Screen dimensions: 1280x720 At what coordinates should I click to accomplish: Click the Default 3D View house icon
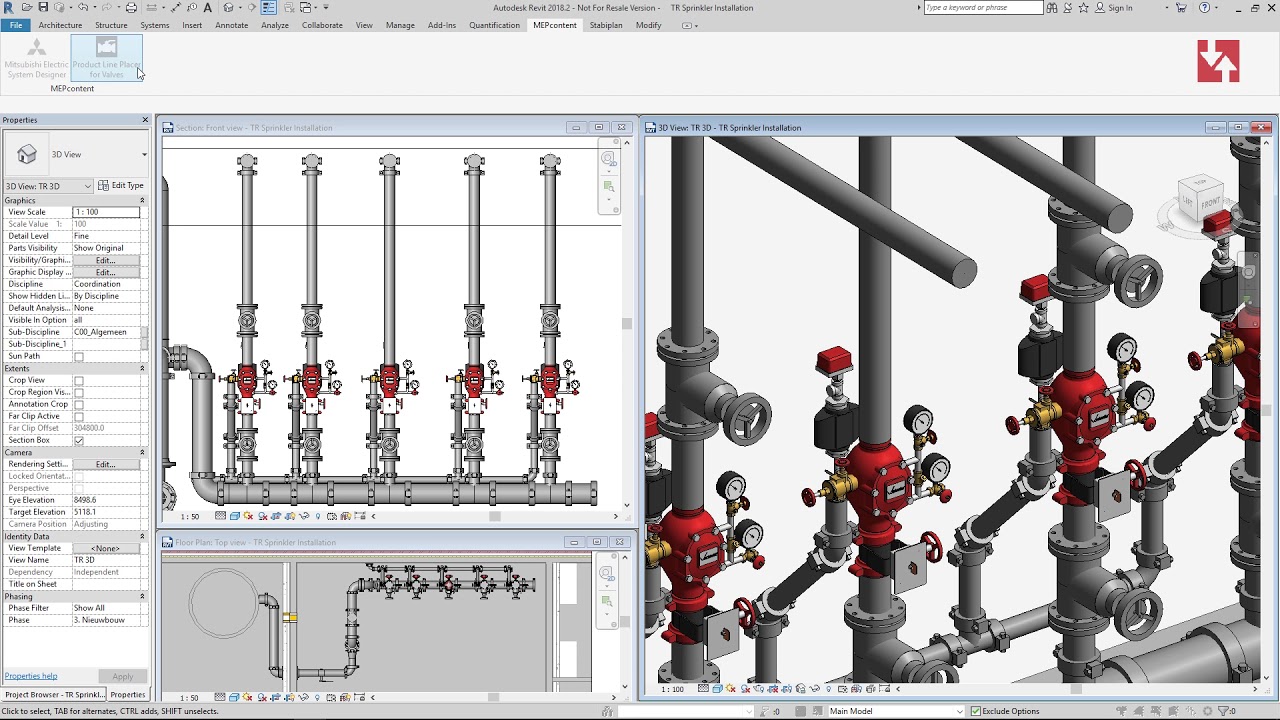pos(229,7)
